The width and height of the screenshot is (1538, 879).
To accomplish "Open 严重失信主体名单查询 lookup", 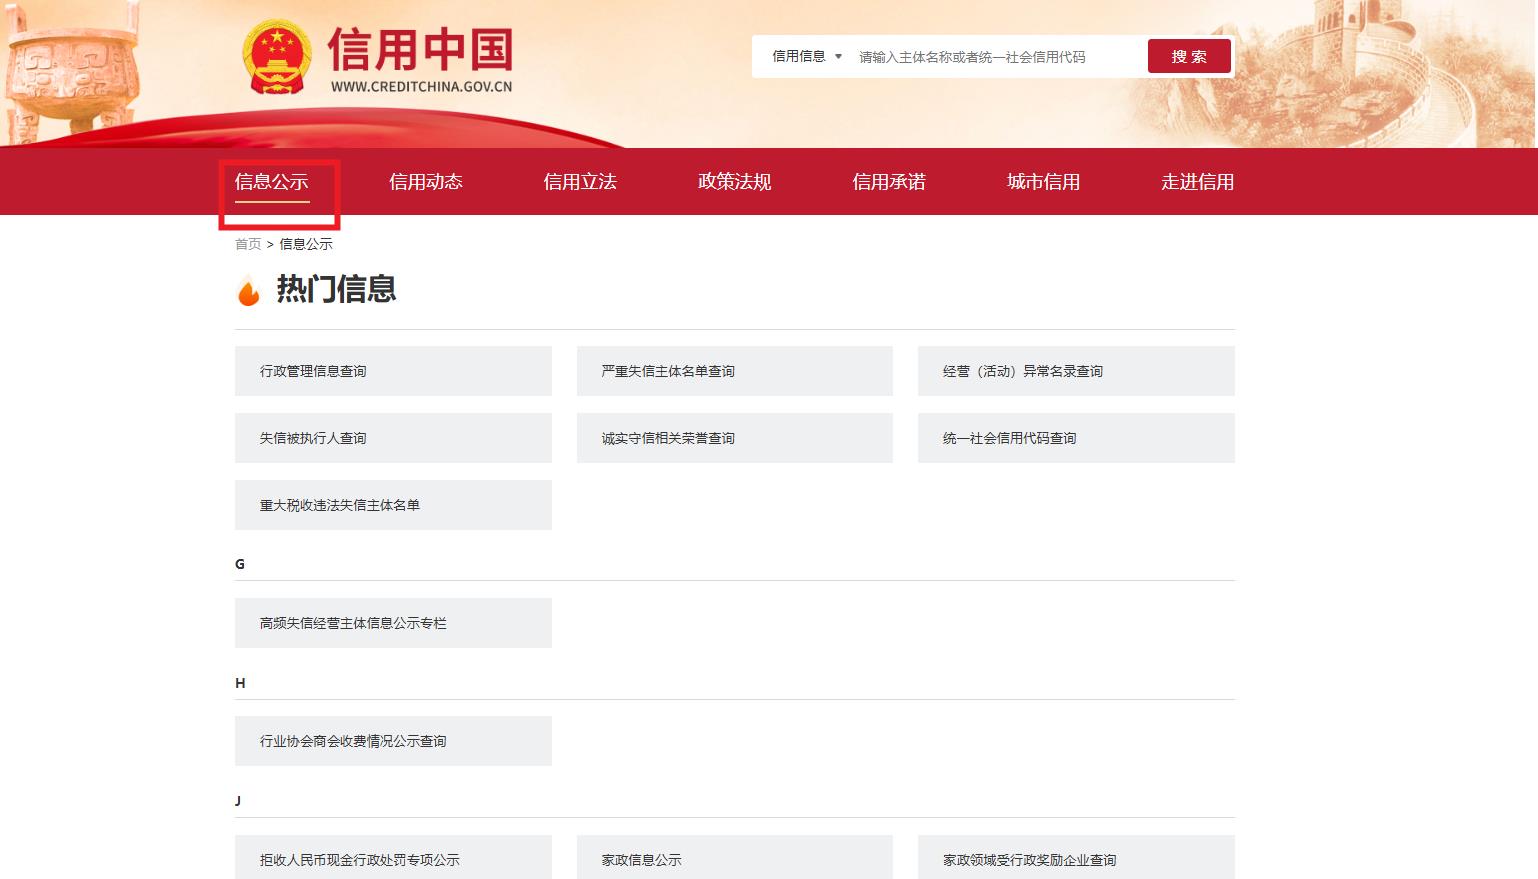I will click(734, 370).
